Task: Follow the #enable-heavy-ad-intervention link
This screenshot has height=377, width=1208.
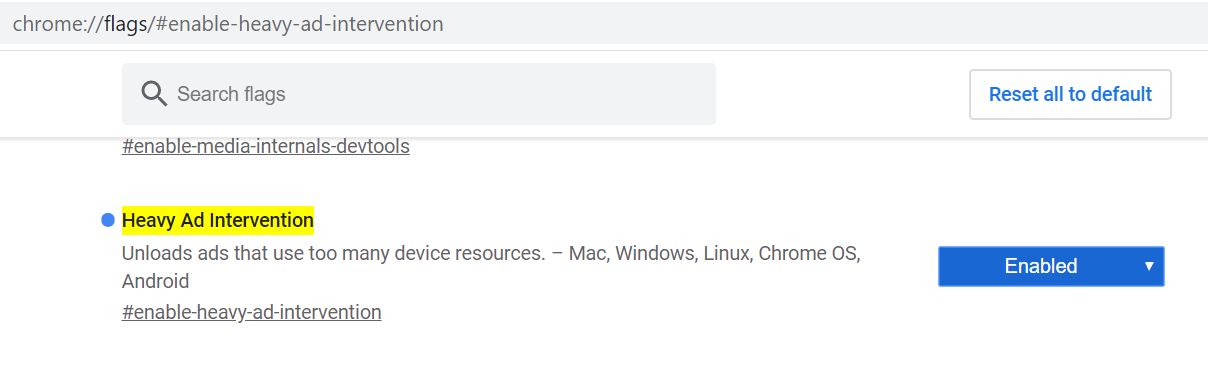Action: pos(252,312)
